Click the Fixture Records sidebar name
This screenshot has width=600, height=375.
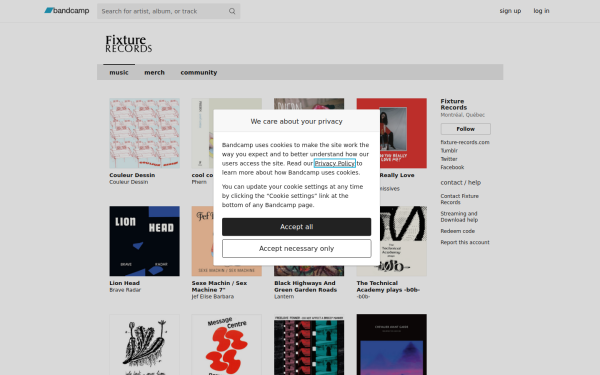point(453,104)
